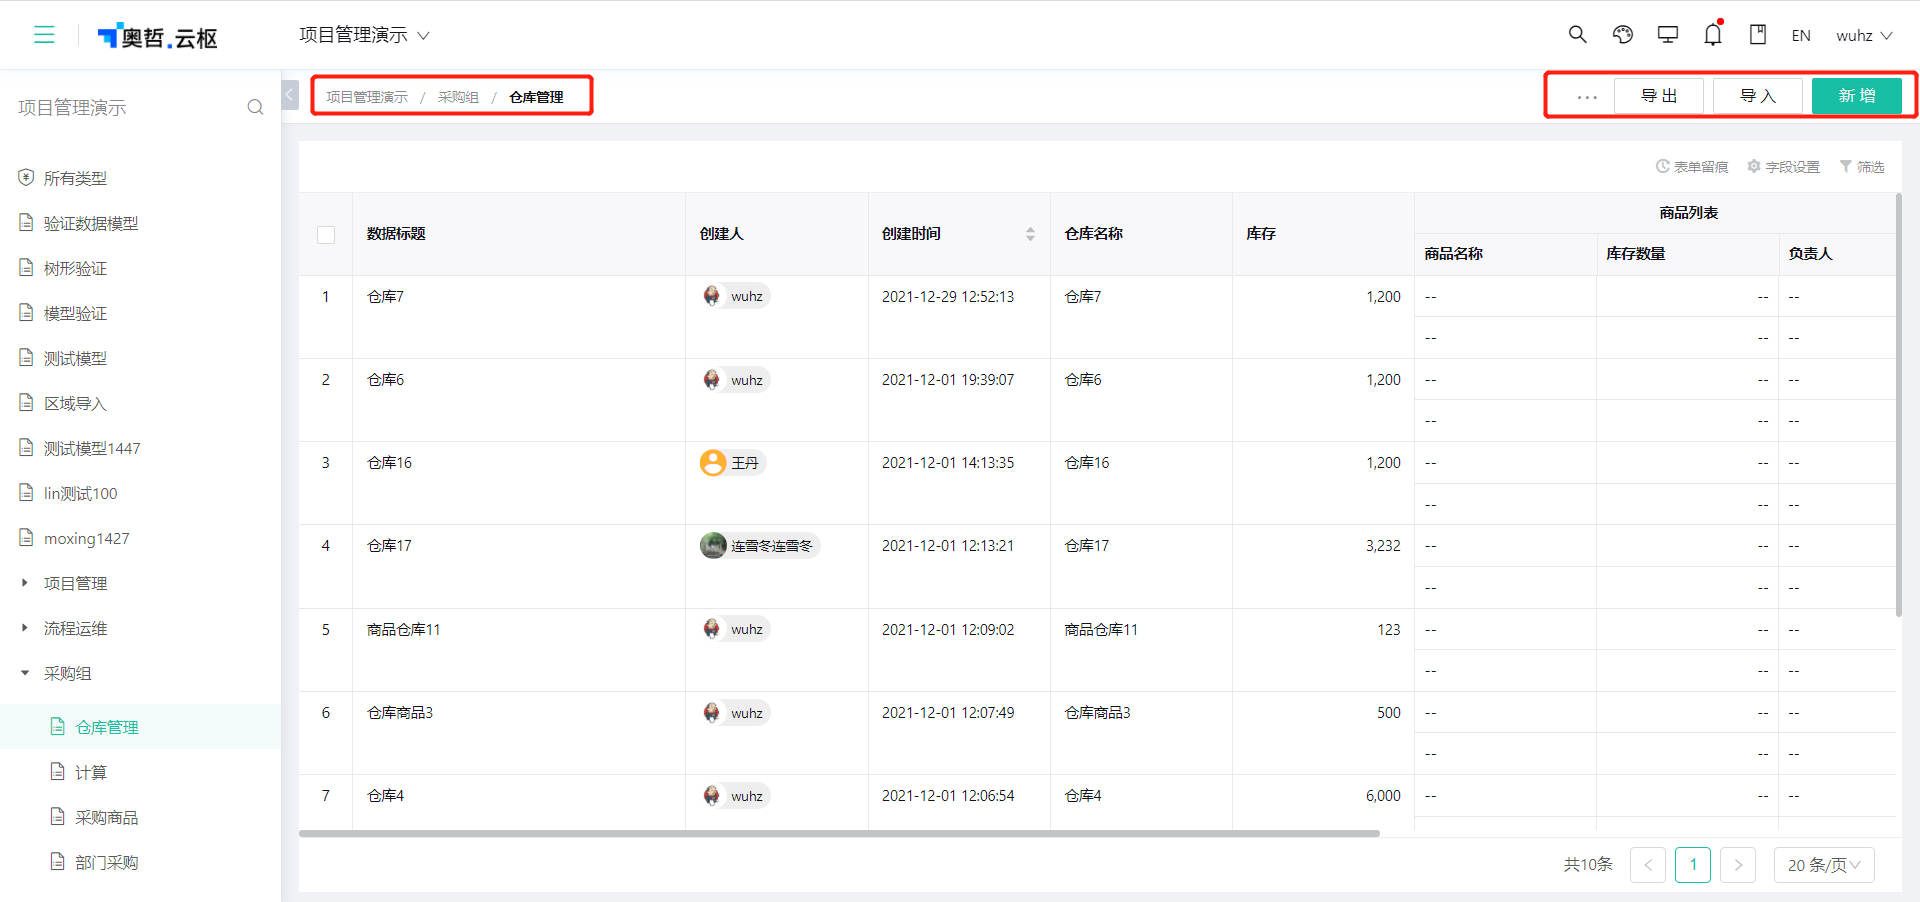Click the 导出 export button
Viewport: 1920px width, 902px height.
point(1659,96)
